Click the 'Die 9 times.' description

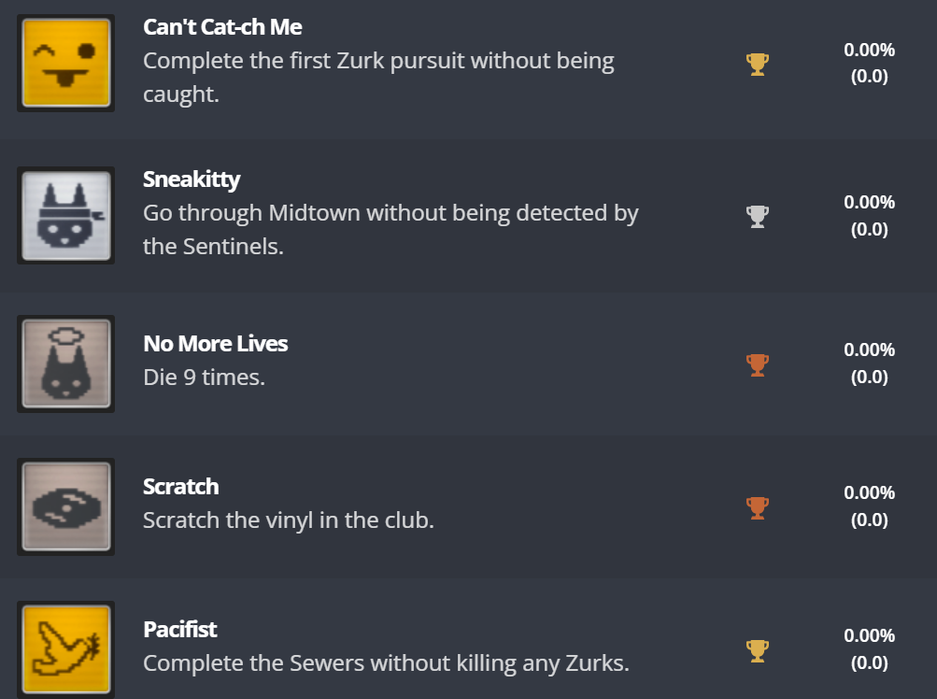(204, 378)
